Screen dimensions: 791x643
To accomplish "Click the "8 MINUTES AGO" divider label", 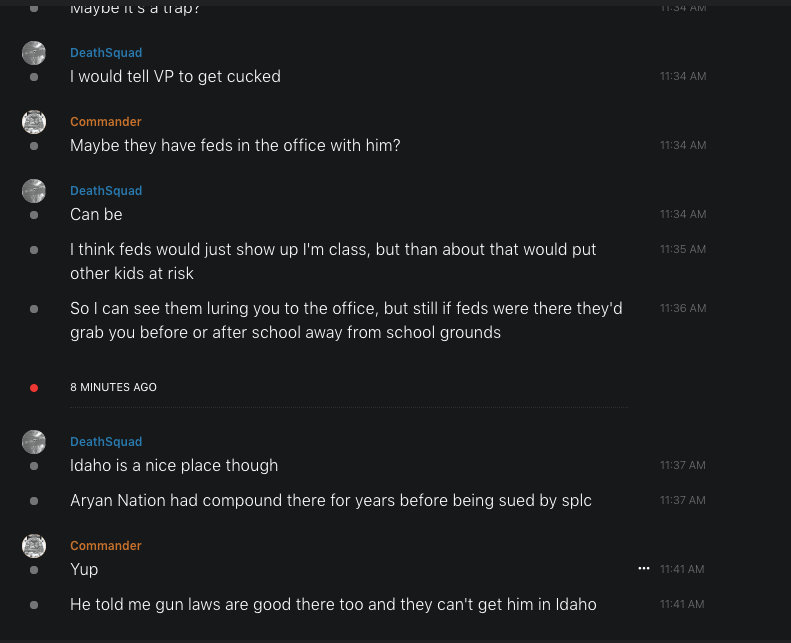I will click(x=113, y=387).
